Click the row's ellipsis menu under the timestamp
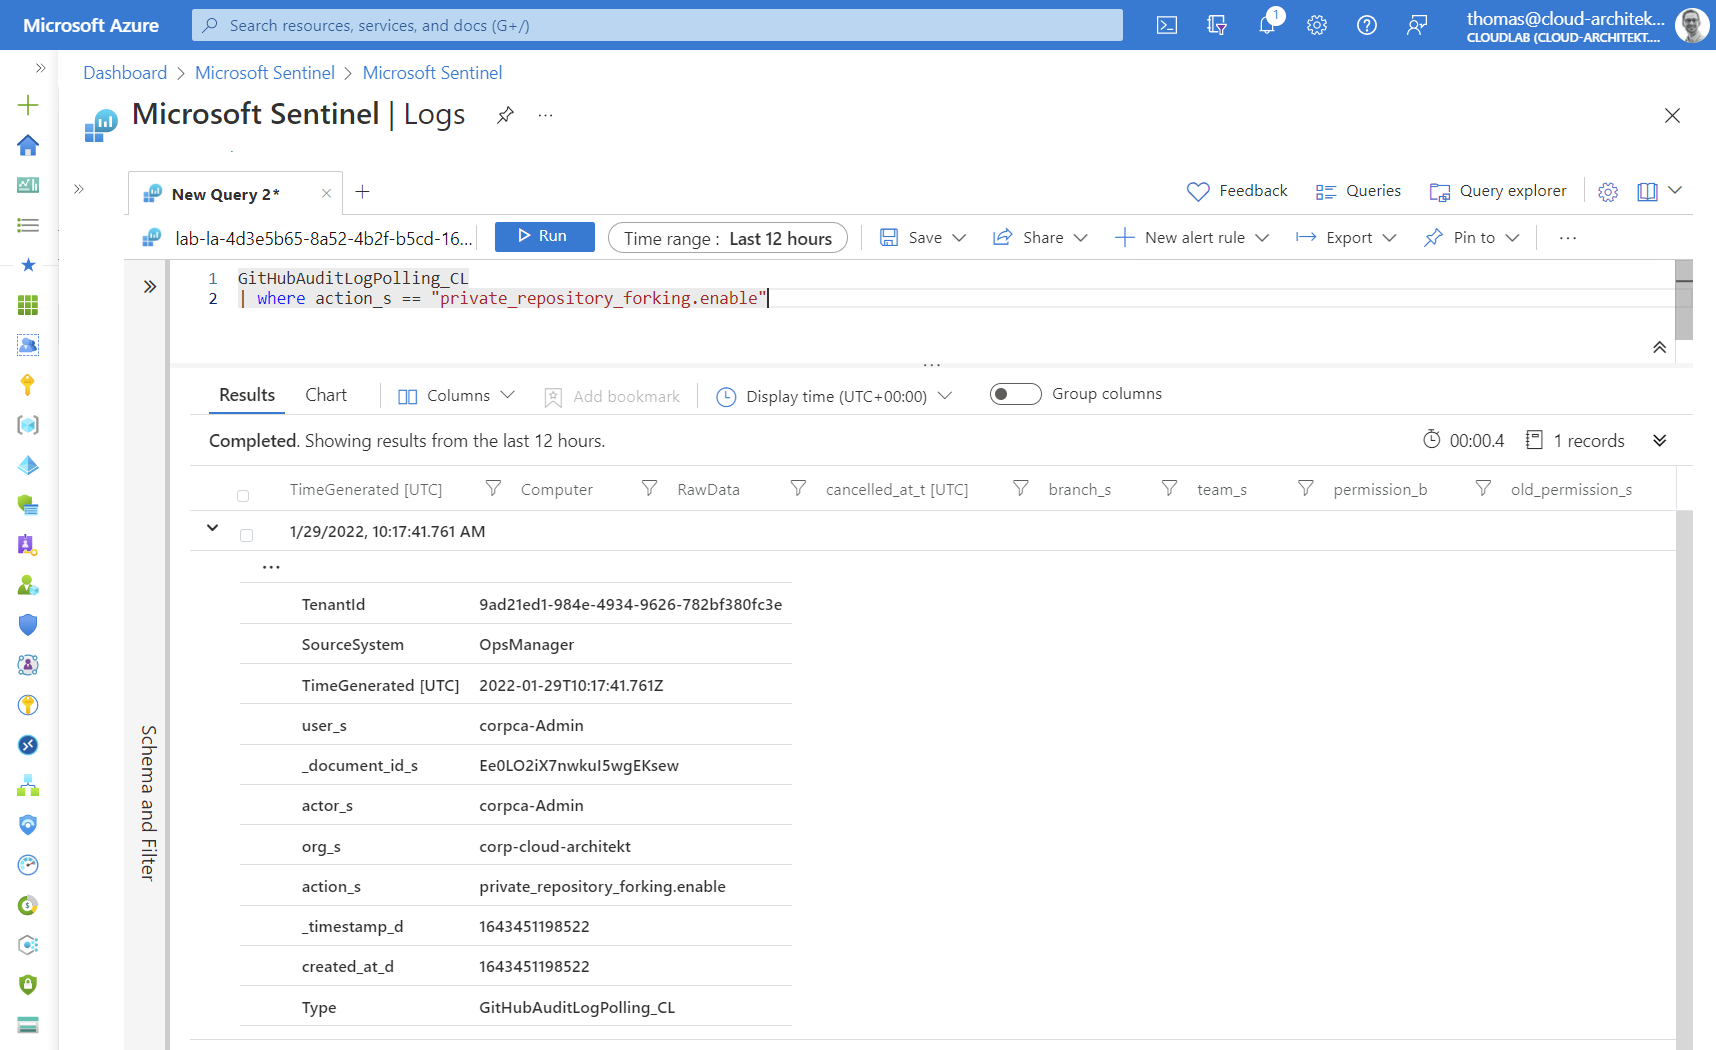 pos(271,567)
